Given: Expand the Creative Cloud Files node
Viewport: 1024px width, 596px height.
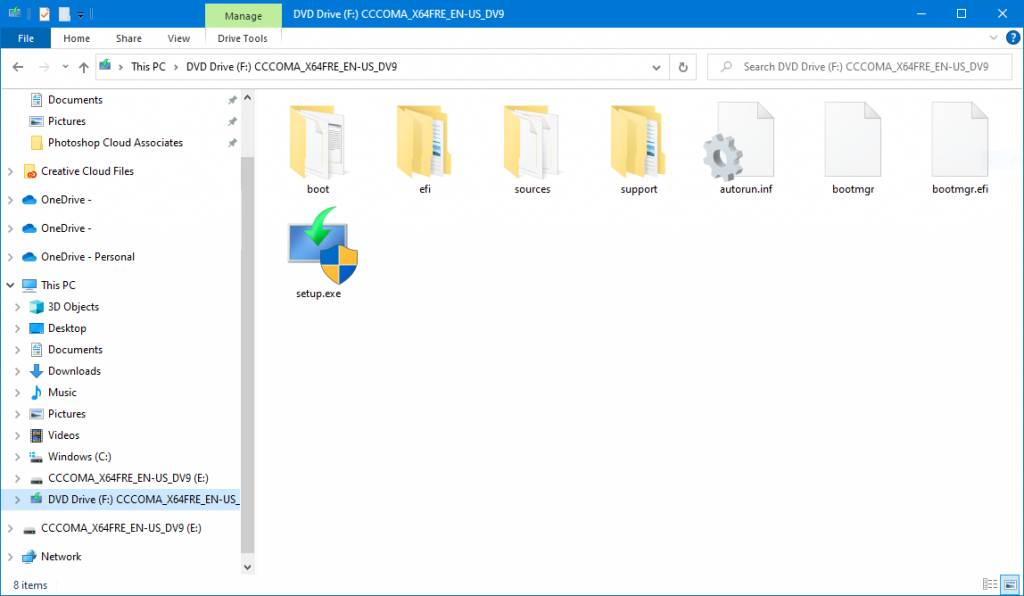Looking at the screenshot, I should [10, 171].
